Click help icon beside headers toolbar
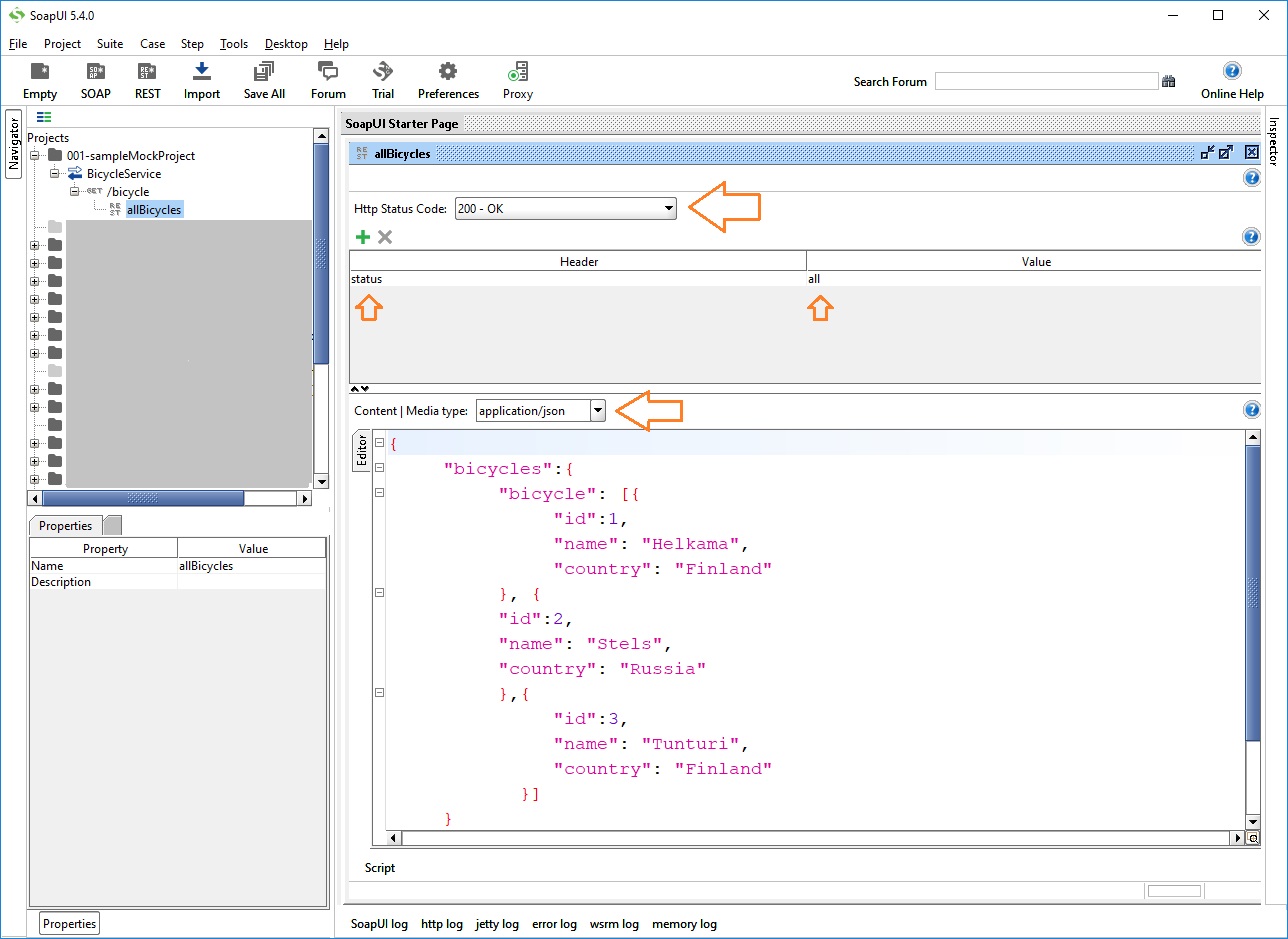The height and width of the screenshot is (939, 1288). pos(1250,237)
